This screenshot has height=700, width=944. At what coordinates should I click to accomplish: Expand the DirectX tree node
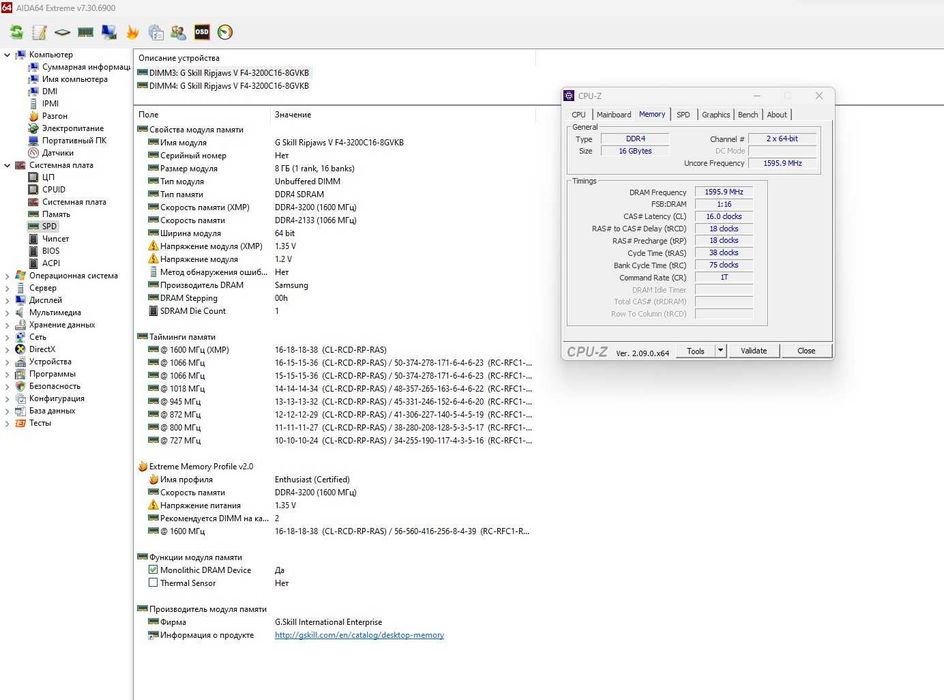tap(7, 349)
